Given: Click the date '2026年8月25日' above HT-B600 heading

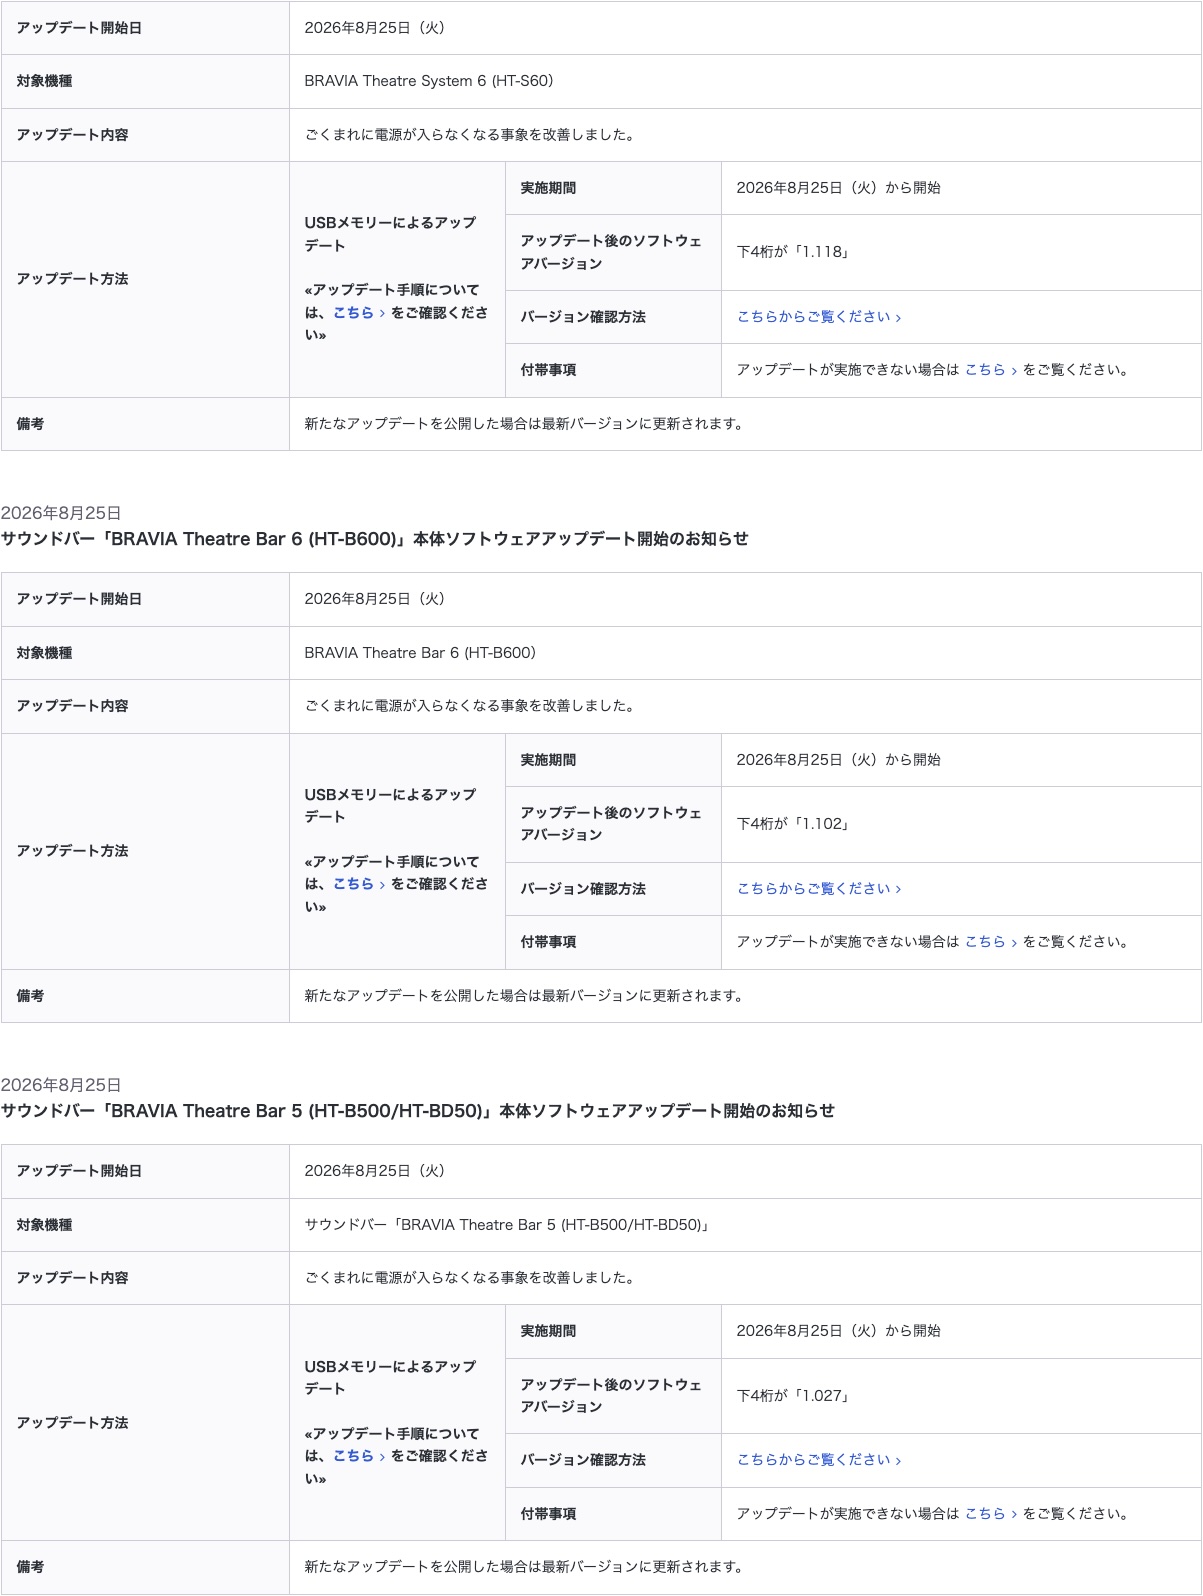Looking at the screenshot, I should pyautogui.click(x=61, y=513).
